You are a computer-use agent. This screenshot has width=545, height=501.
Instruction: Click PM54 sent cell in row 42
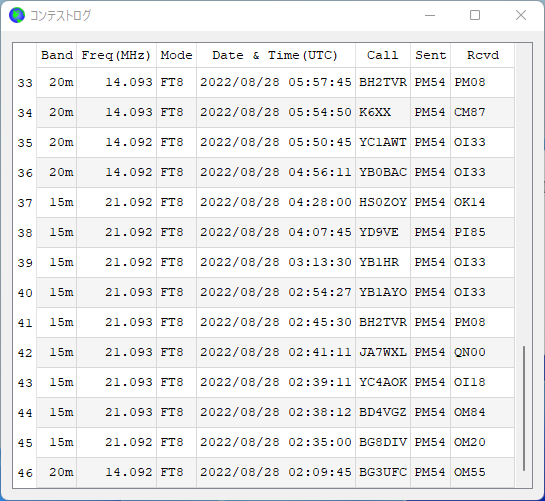pyautogui.click(x=430, y=352)
